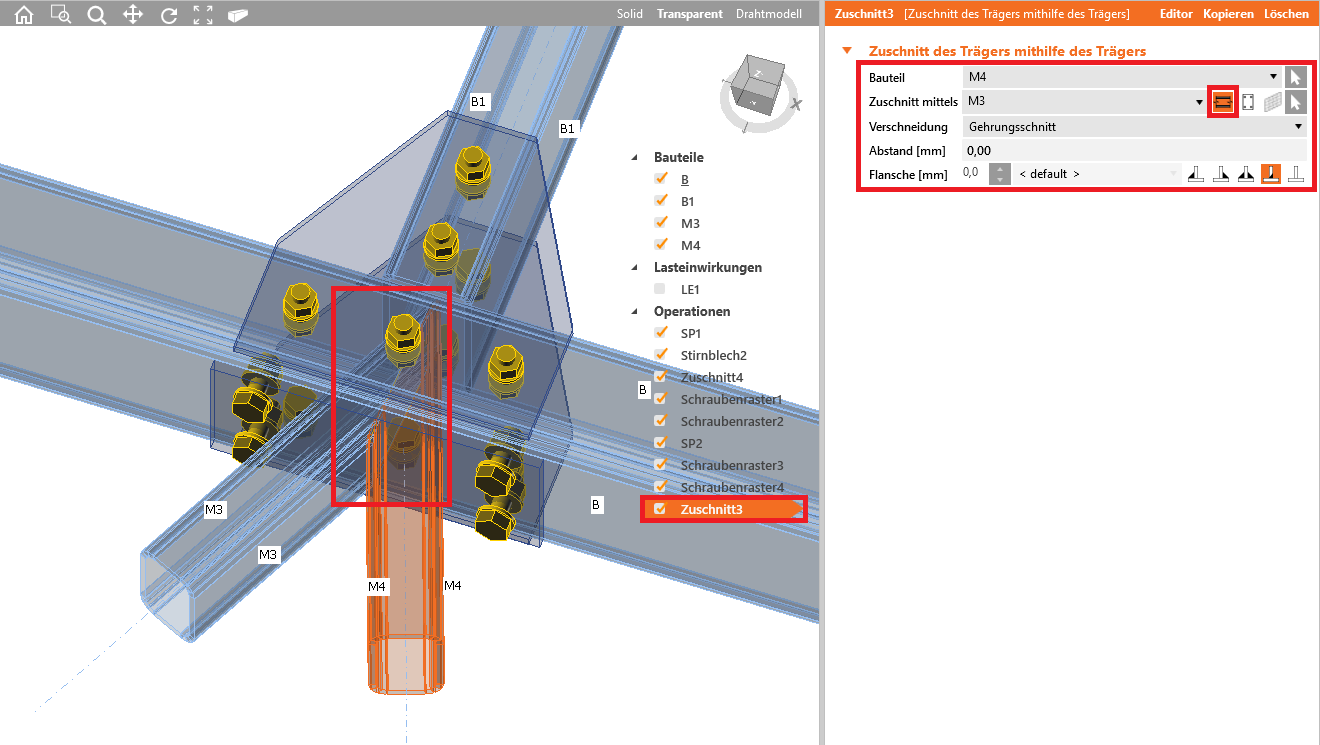Click the fit-to-screen expand icon
This screenshot has height=745, width=1320.
pos(203,15)
